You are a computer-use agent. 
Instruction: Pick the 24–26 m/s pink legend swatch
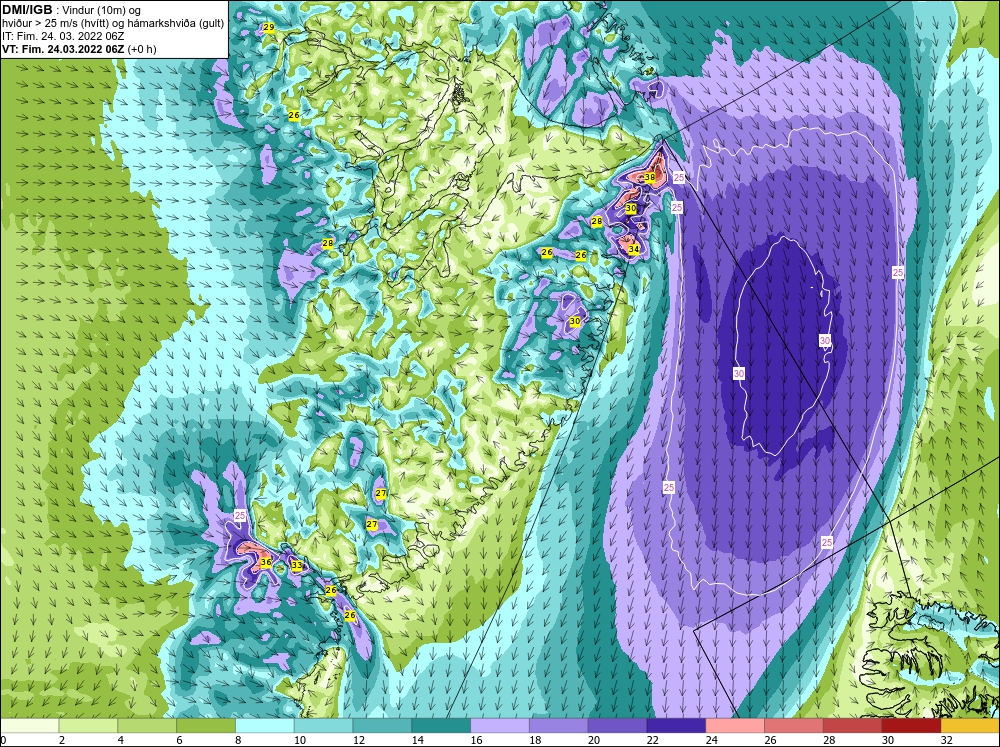click(735, 725)
